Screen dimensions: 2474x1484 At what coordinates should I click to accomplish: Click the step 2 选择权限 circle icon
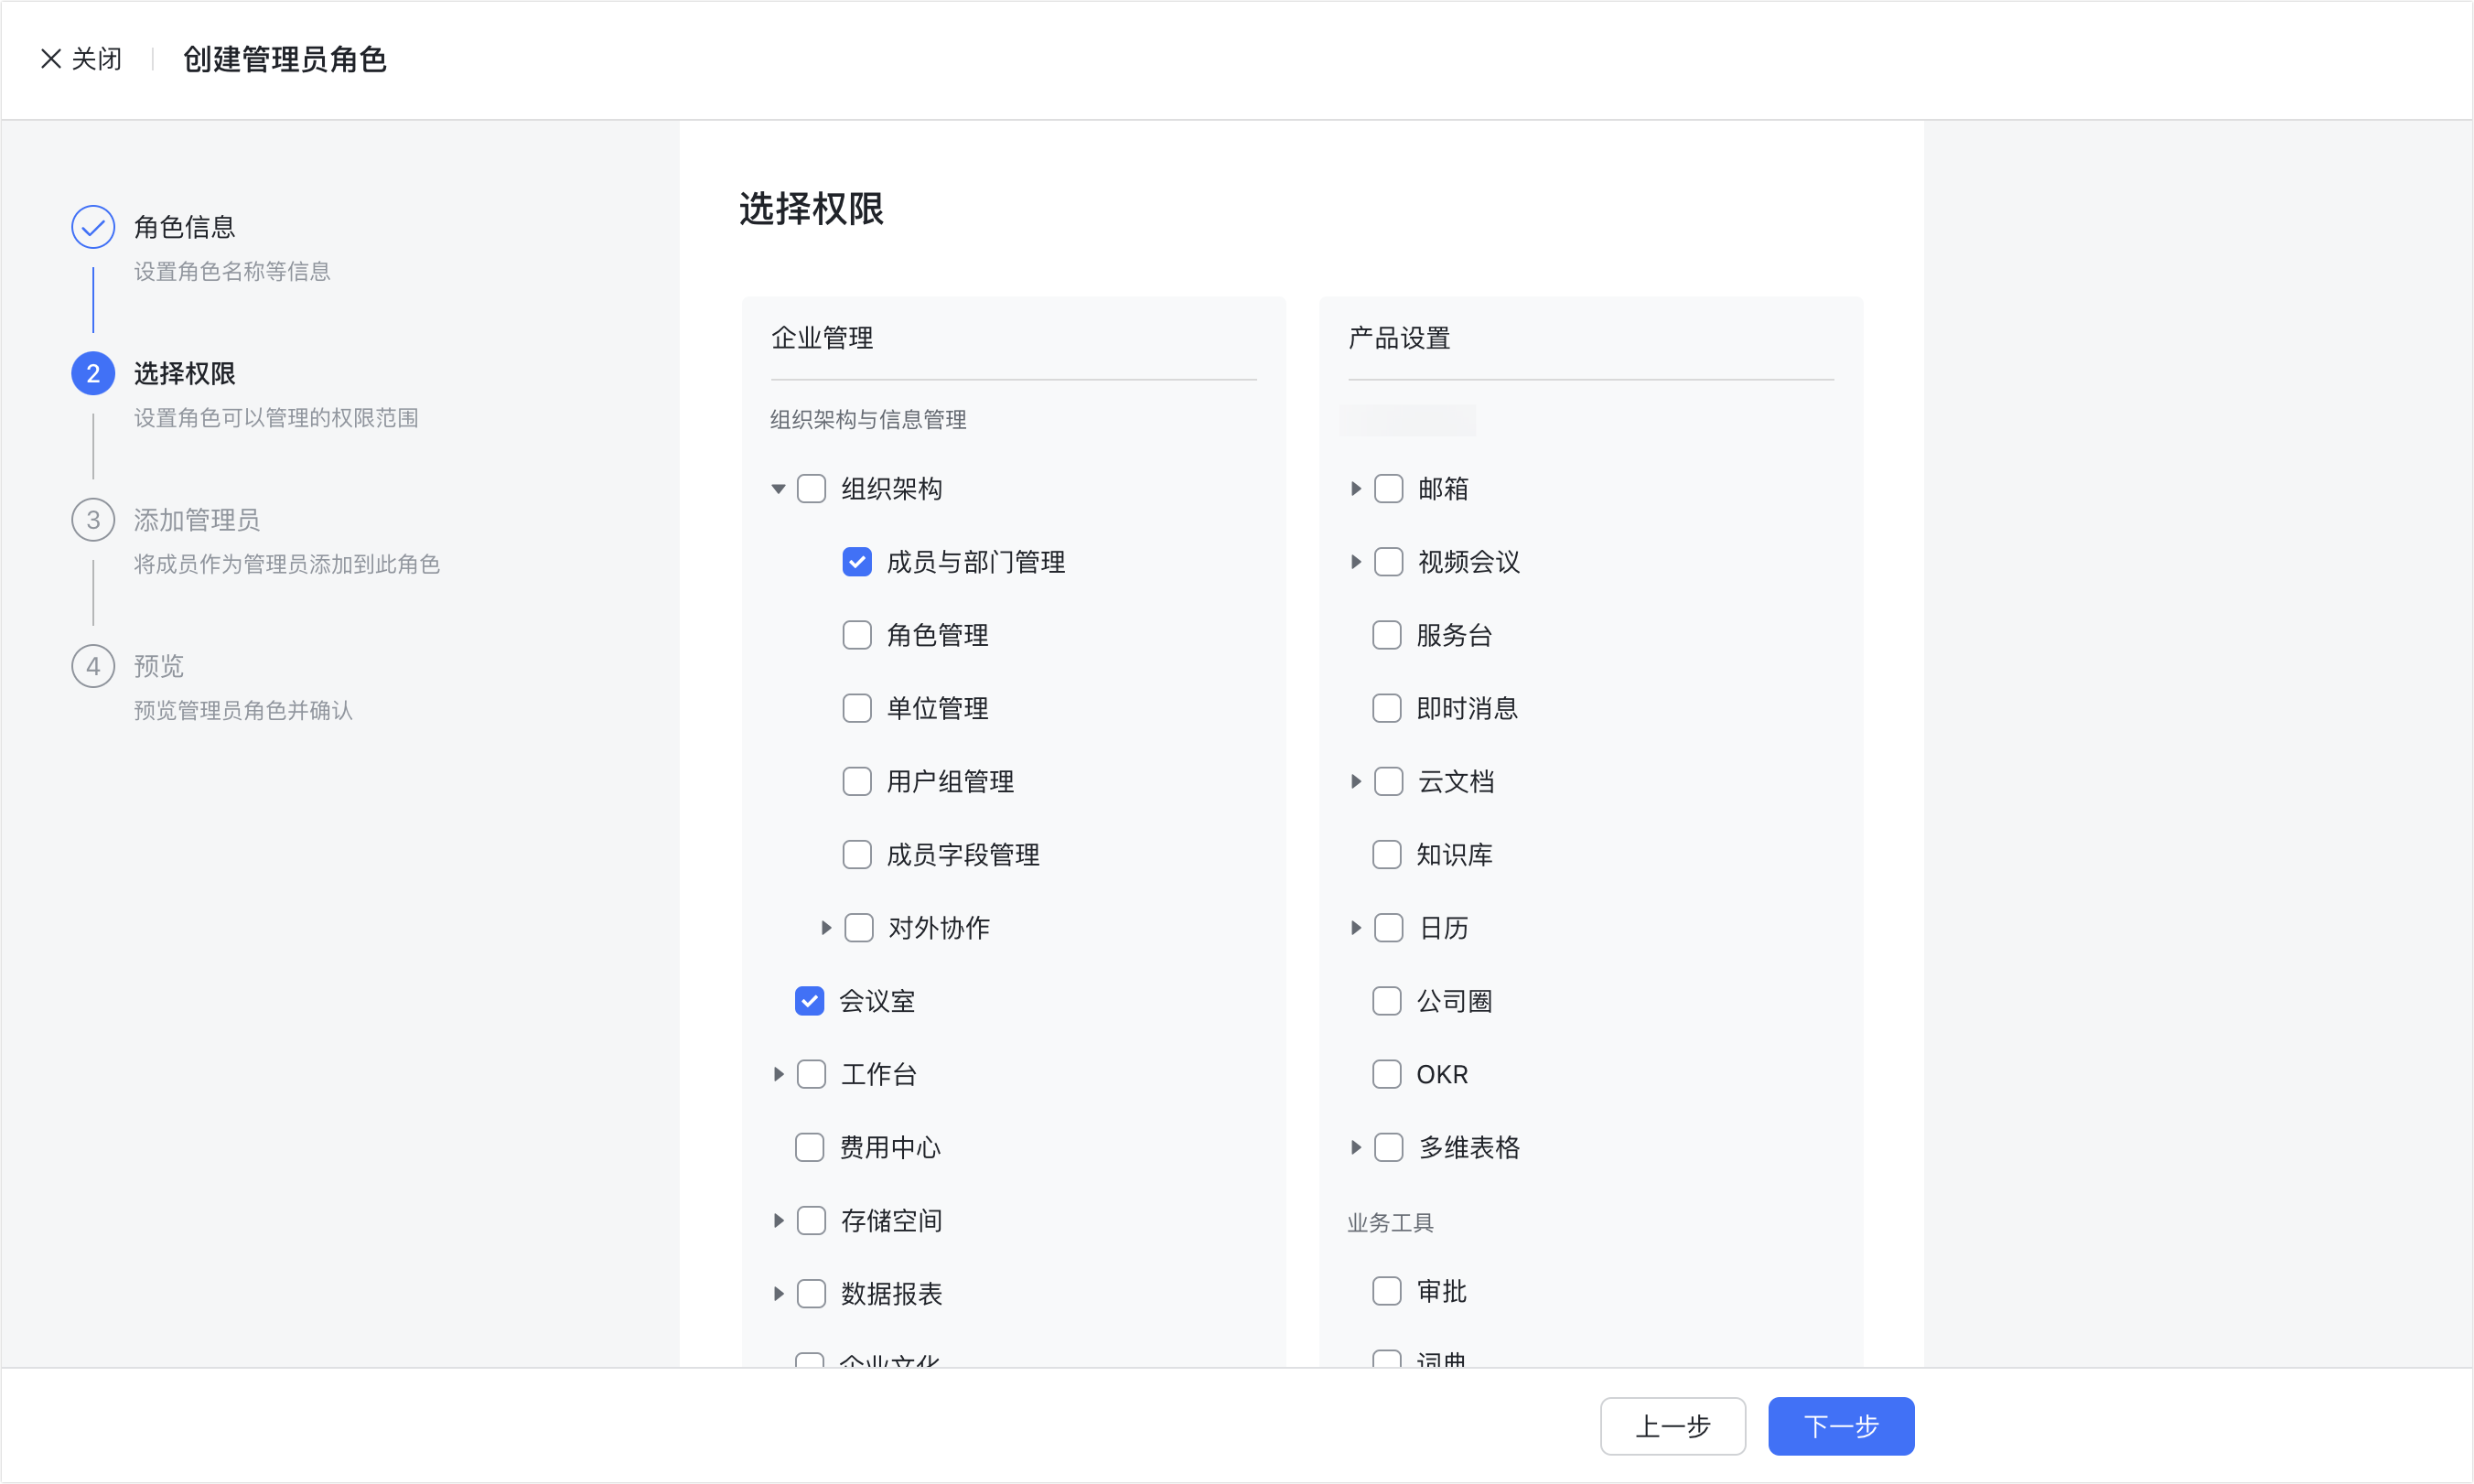pyautogui.click(x=93, y=374)
